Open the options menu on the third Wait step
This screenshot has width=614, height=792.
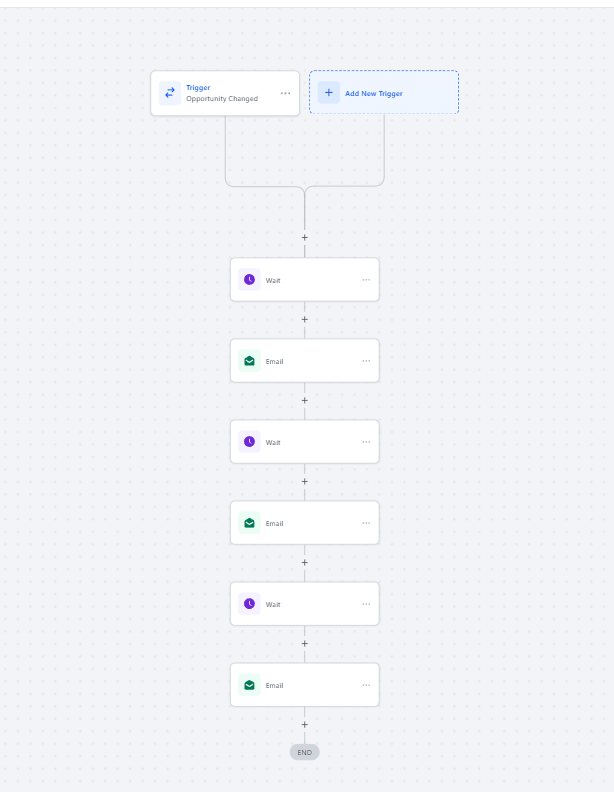[366, 604]
